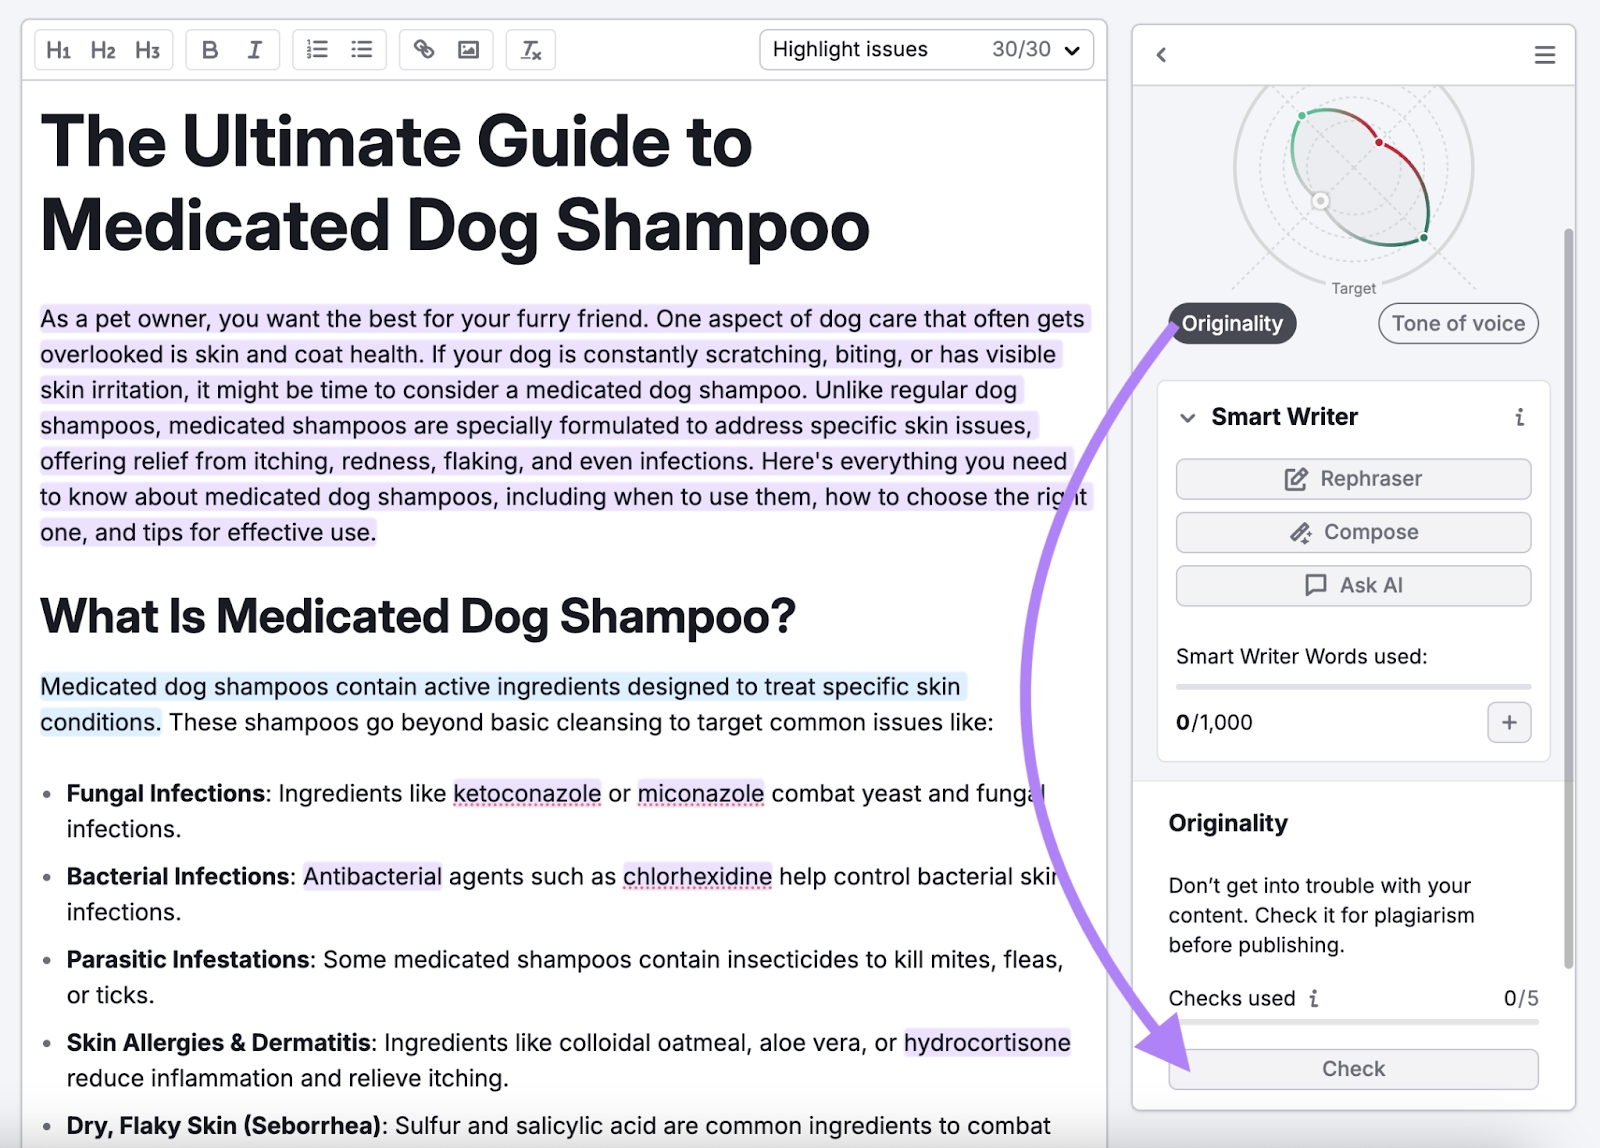Click the Smart Writer words progress bar
This screenshot has height=1148, width=1600.
tap(1353, 687)
